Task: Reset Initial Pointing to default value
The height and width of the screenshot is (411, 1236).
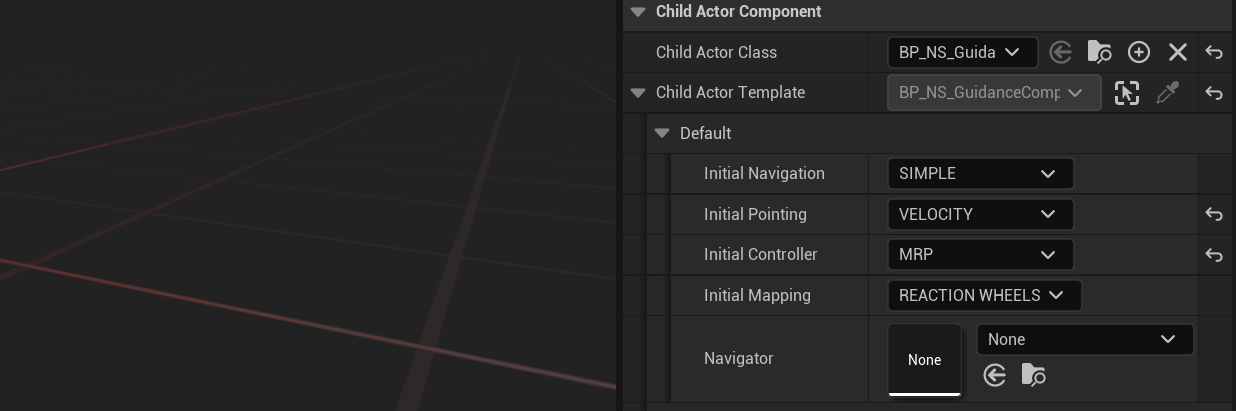Action: tap(1214, 214)
